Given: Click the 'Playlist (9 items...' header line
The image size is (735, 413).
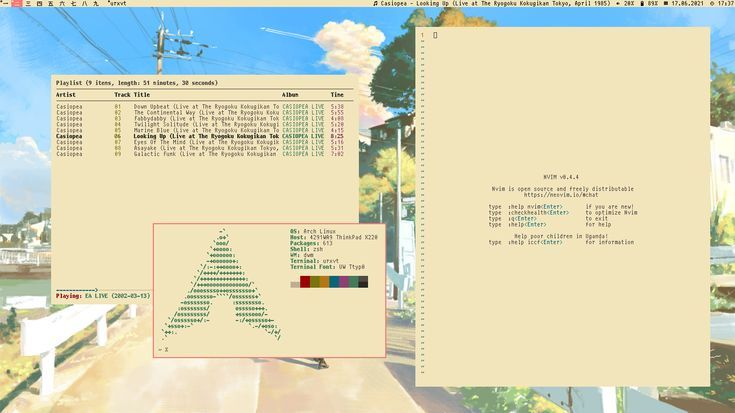Looking at the screenshot, I should 137,83.
